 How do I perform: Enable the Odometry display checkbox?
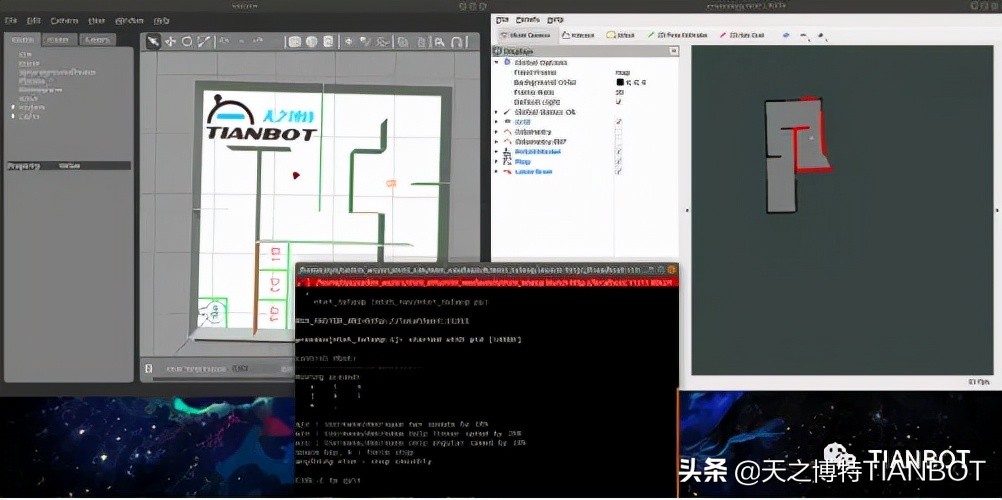(619, 132)
